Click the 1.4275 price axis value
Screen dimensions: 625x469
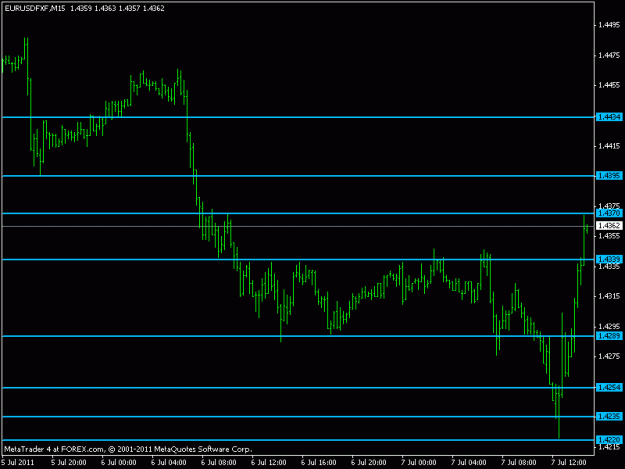coord(609,356)
